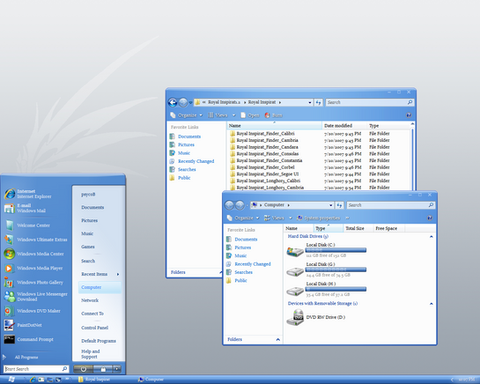480x384 pixels.
Task: Go back in the Royal Inspirat window
Action: tap(173, 102)
